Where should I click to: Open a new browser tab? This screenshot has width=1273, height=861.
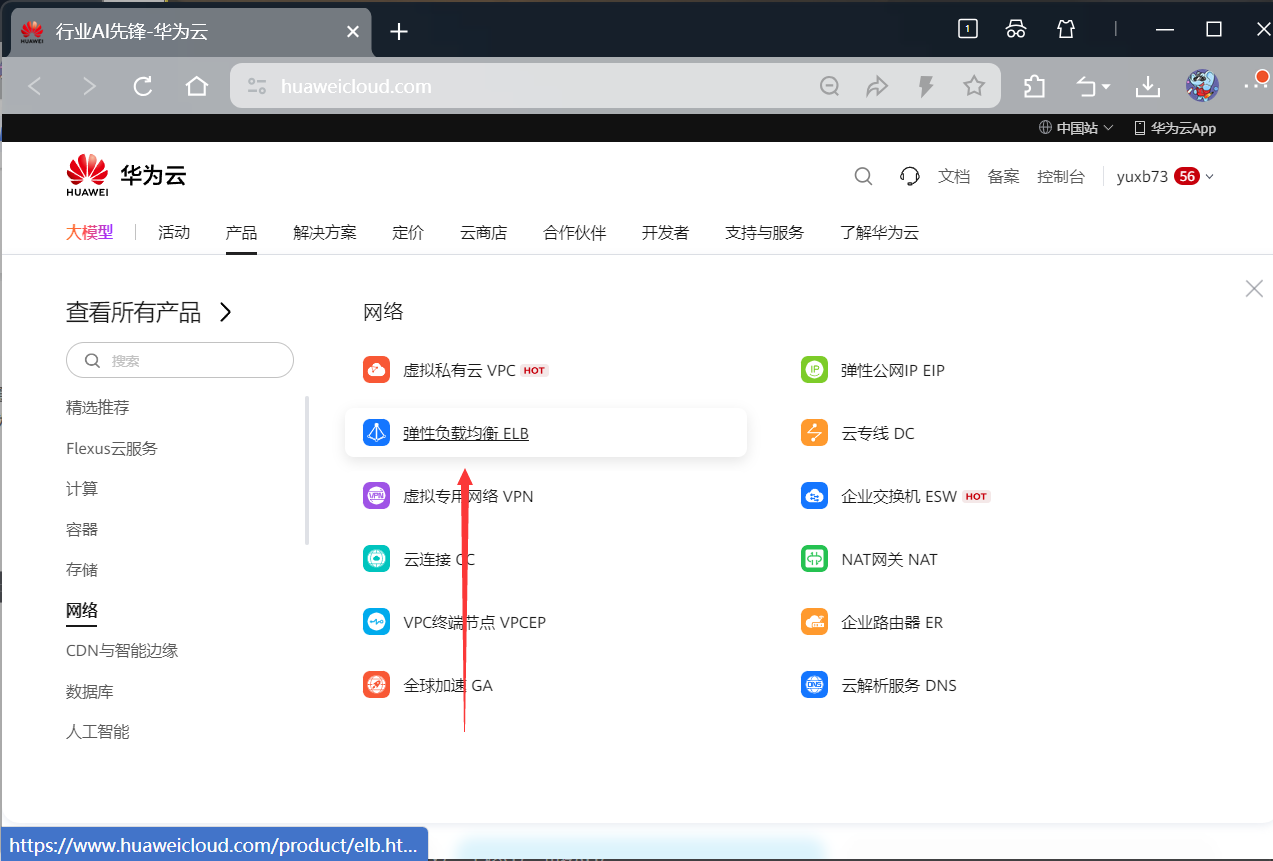click(x=399, y=32)
